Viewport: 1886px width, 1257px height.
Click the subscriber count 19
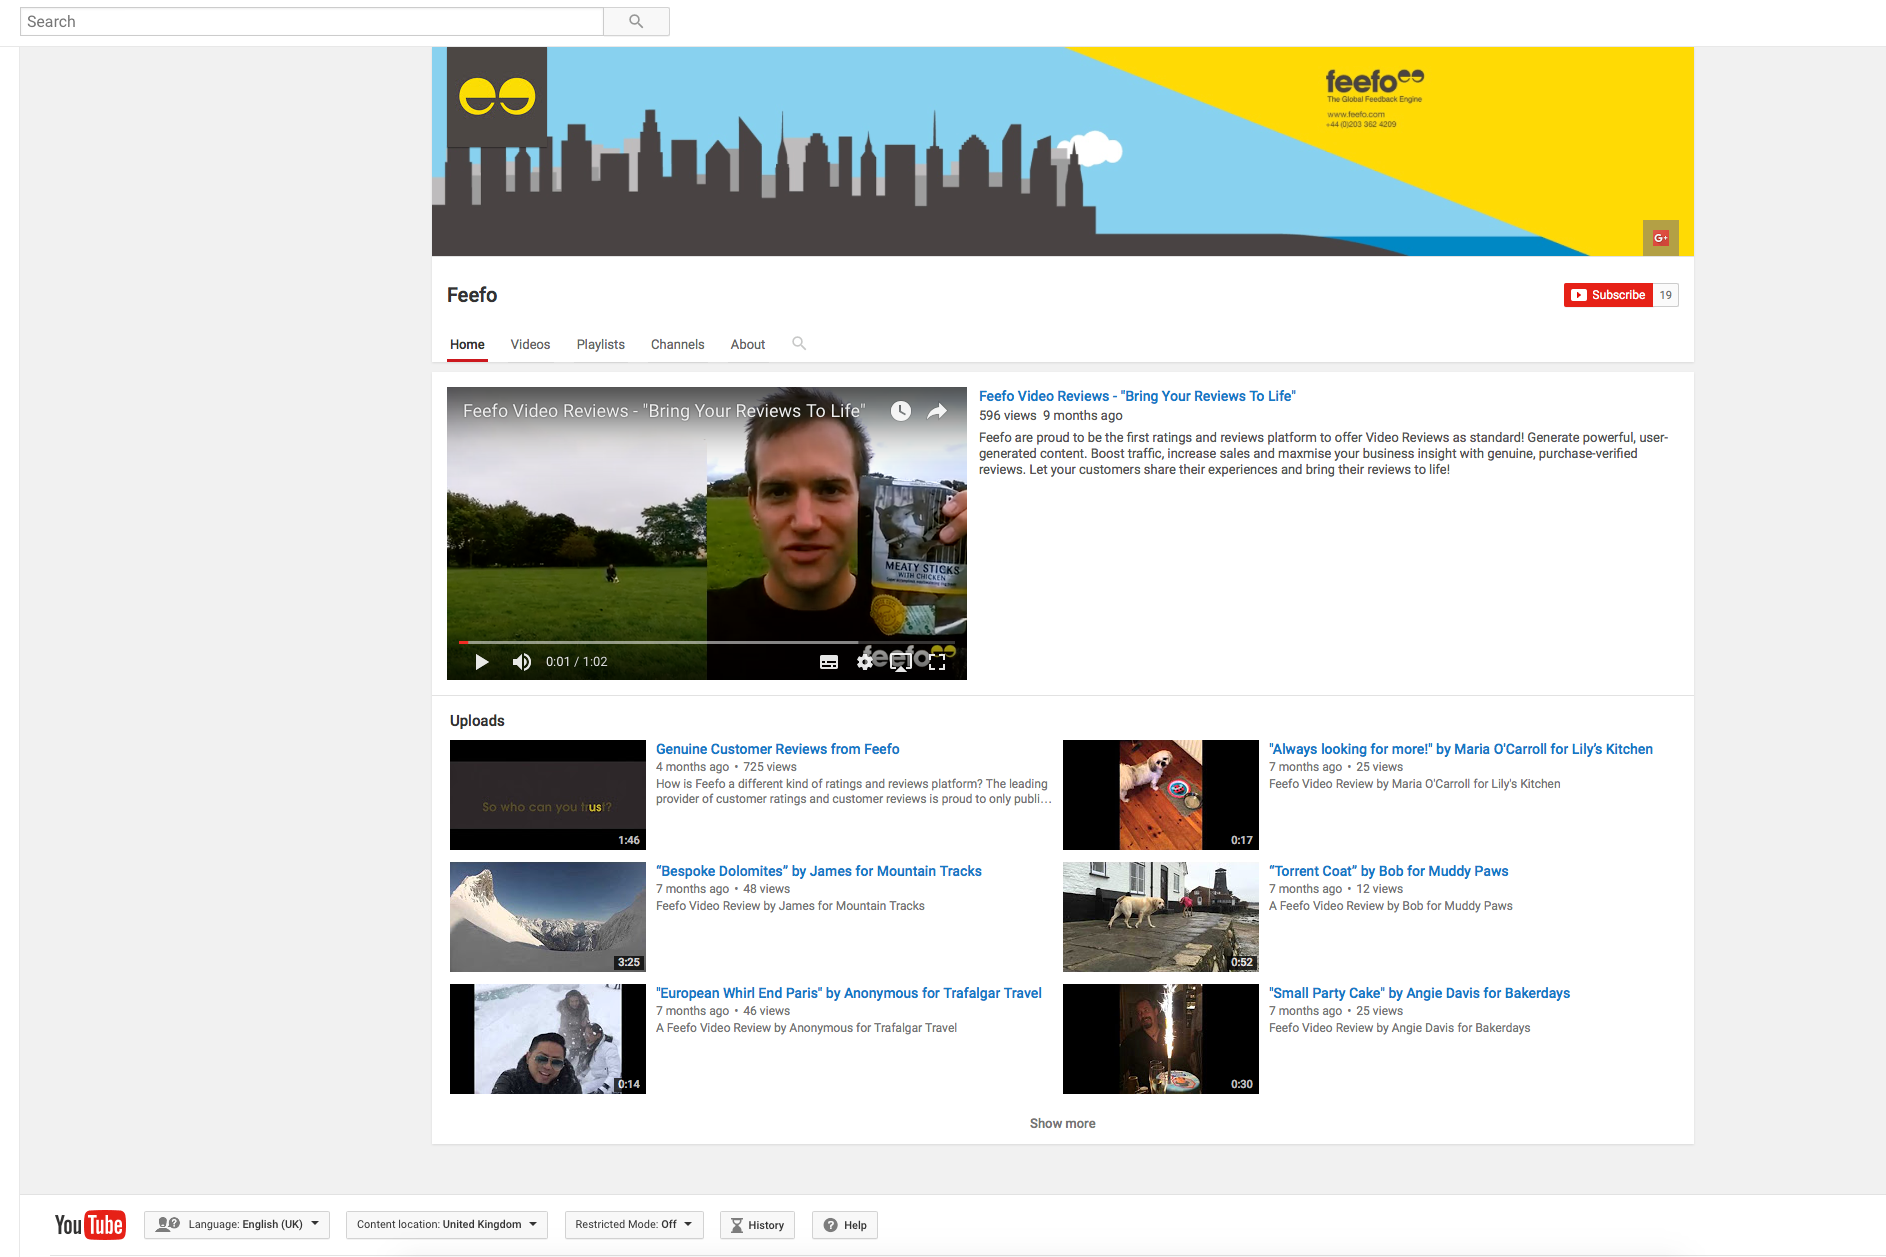(x=1666, y=295)
